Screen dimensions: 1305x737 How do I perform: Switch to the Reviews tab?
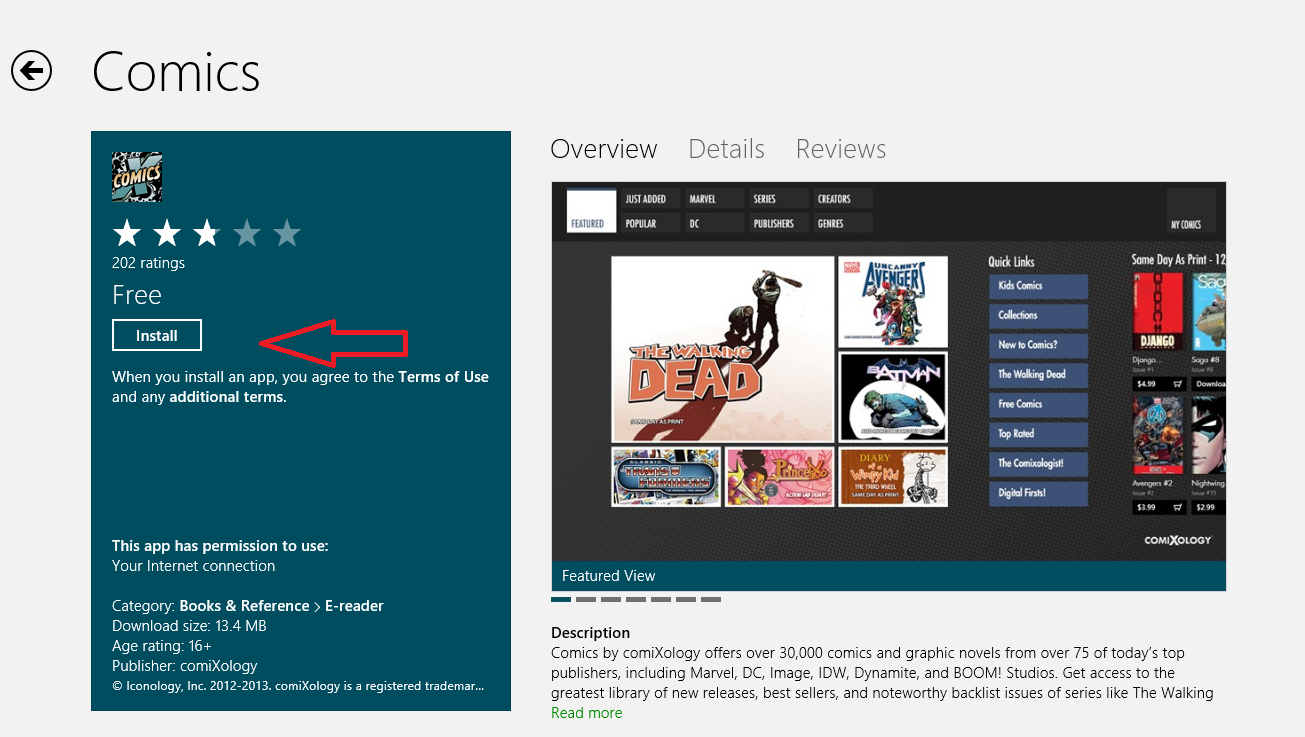point(841,149)
